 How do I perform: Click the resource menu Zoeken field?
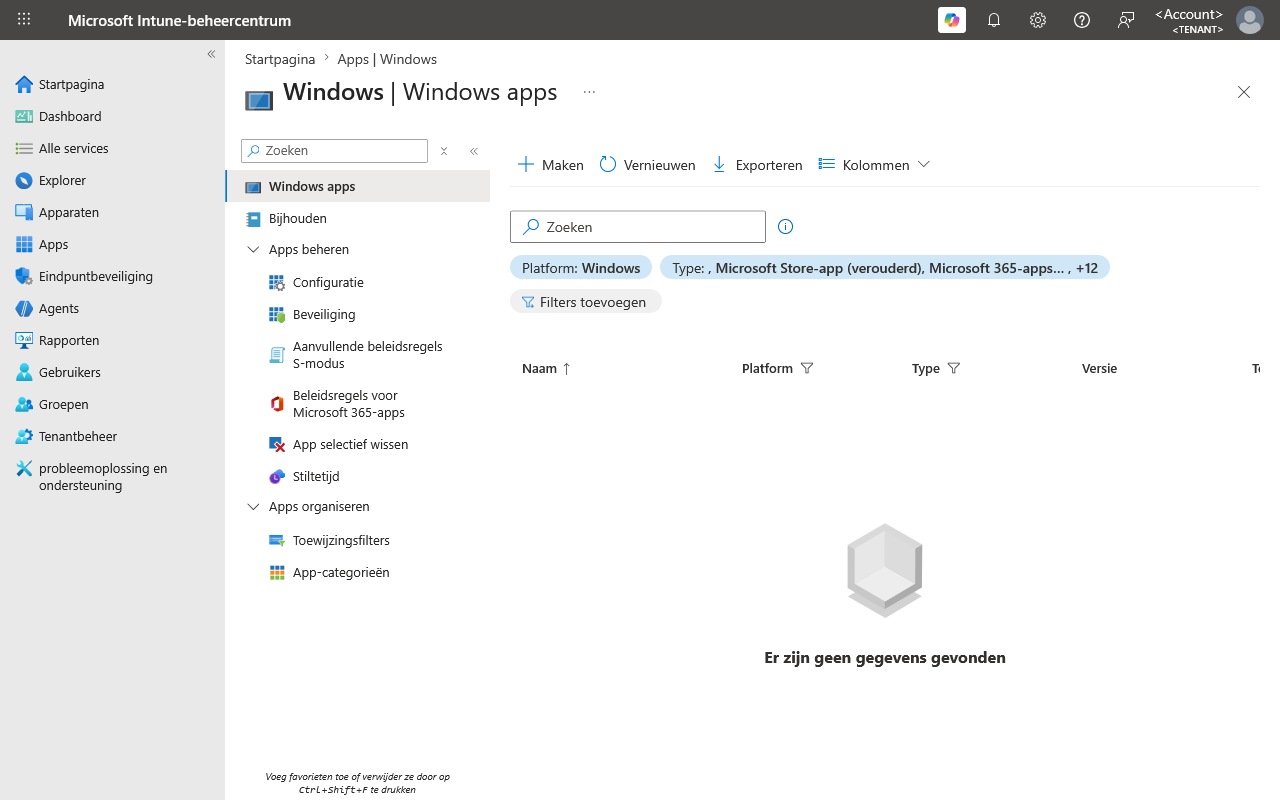[334, 150]
